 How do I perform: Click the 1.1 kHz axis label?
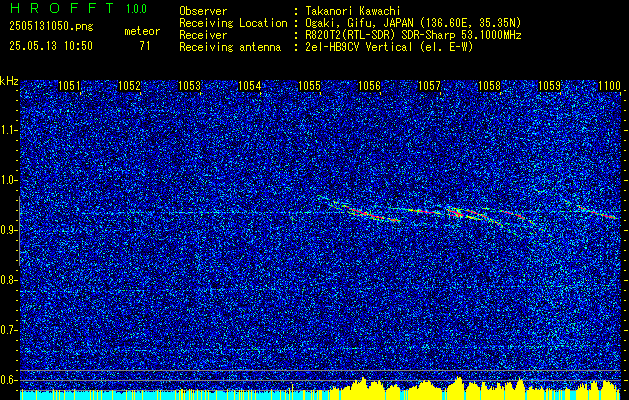8,130
